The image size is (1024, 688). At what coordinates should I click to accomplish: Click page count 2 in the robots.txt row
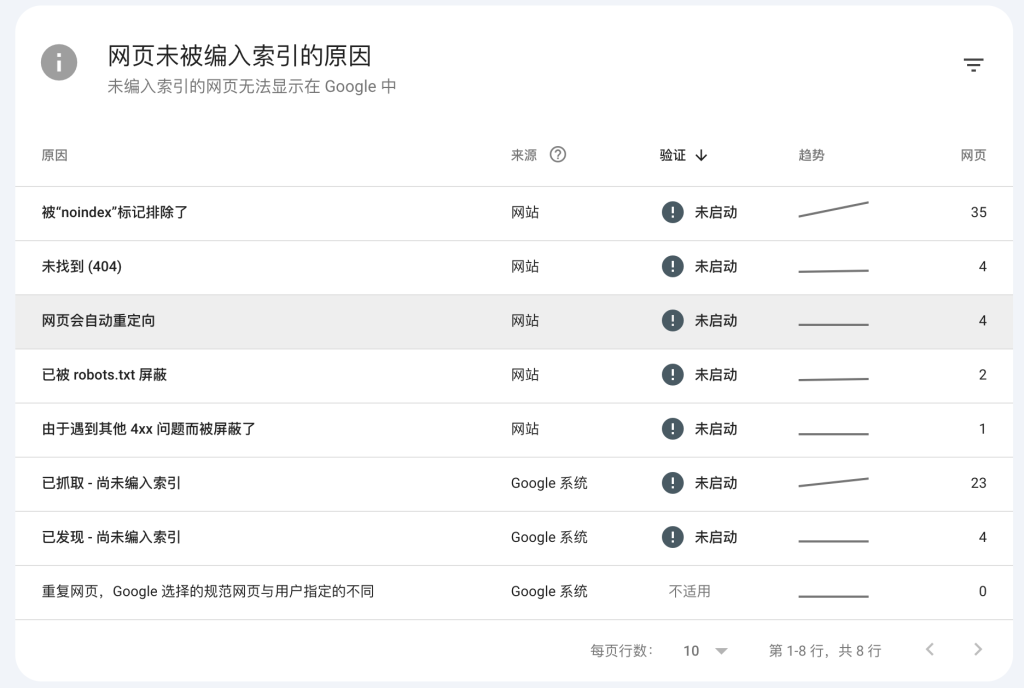click(x=982, y=375)
